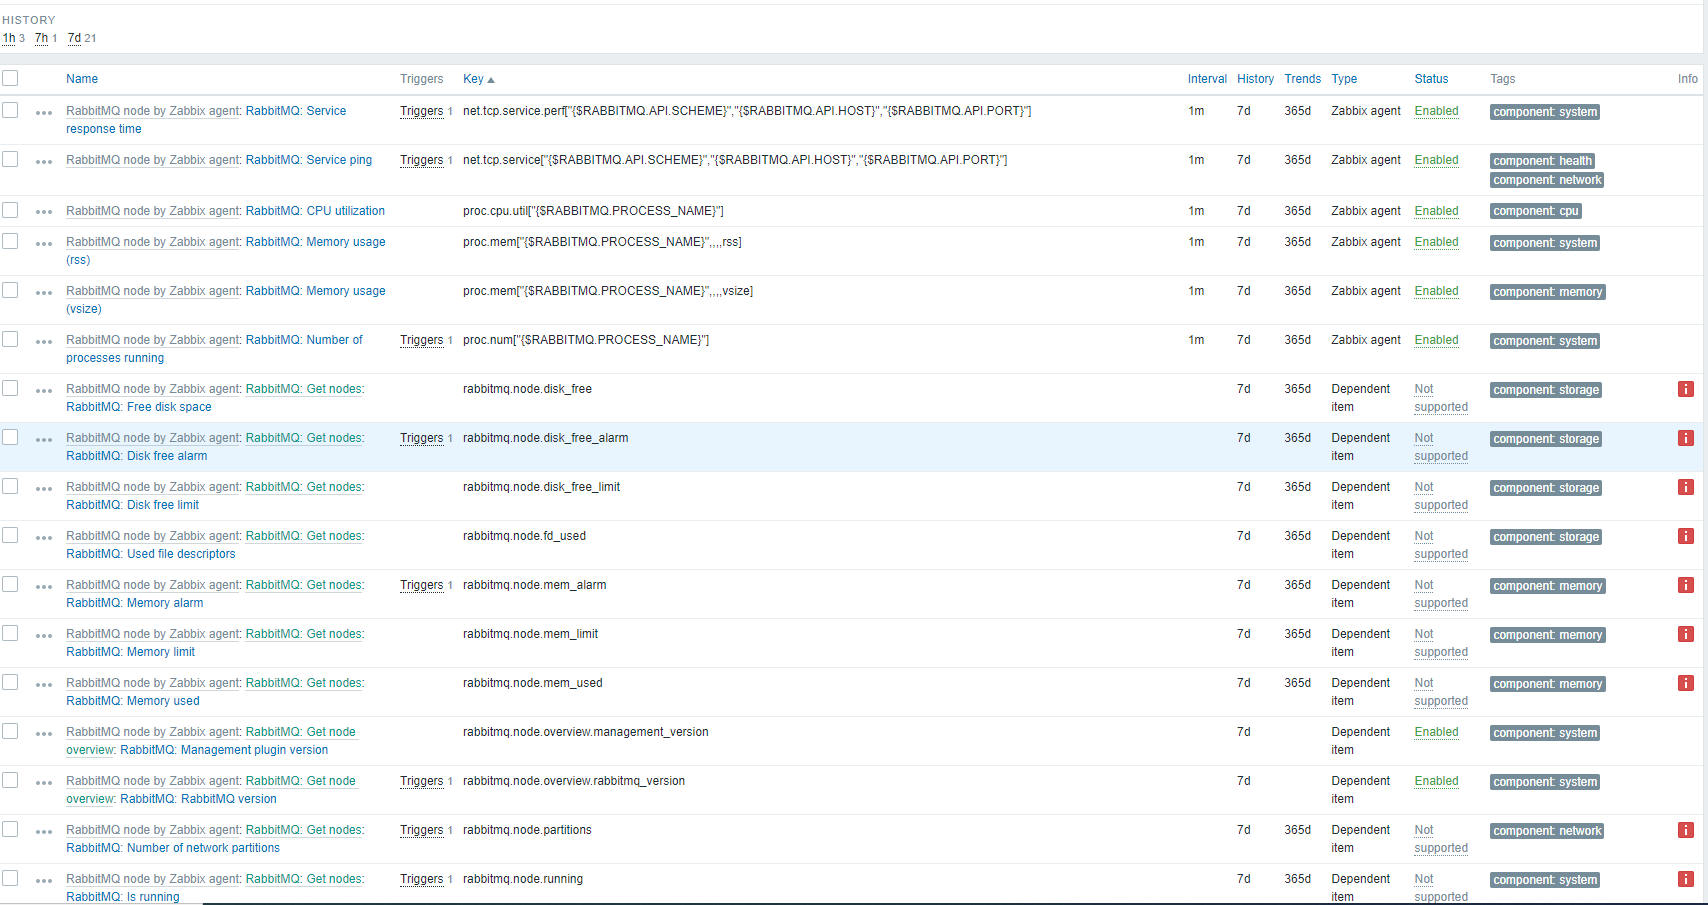Switch to 7d history filter
The image size is (1708, 905).
(74, 38)
